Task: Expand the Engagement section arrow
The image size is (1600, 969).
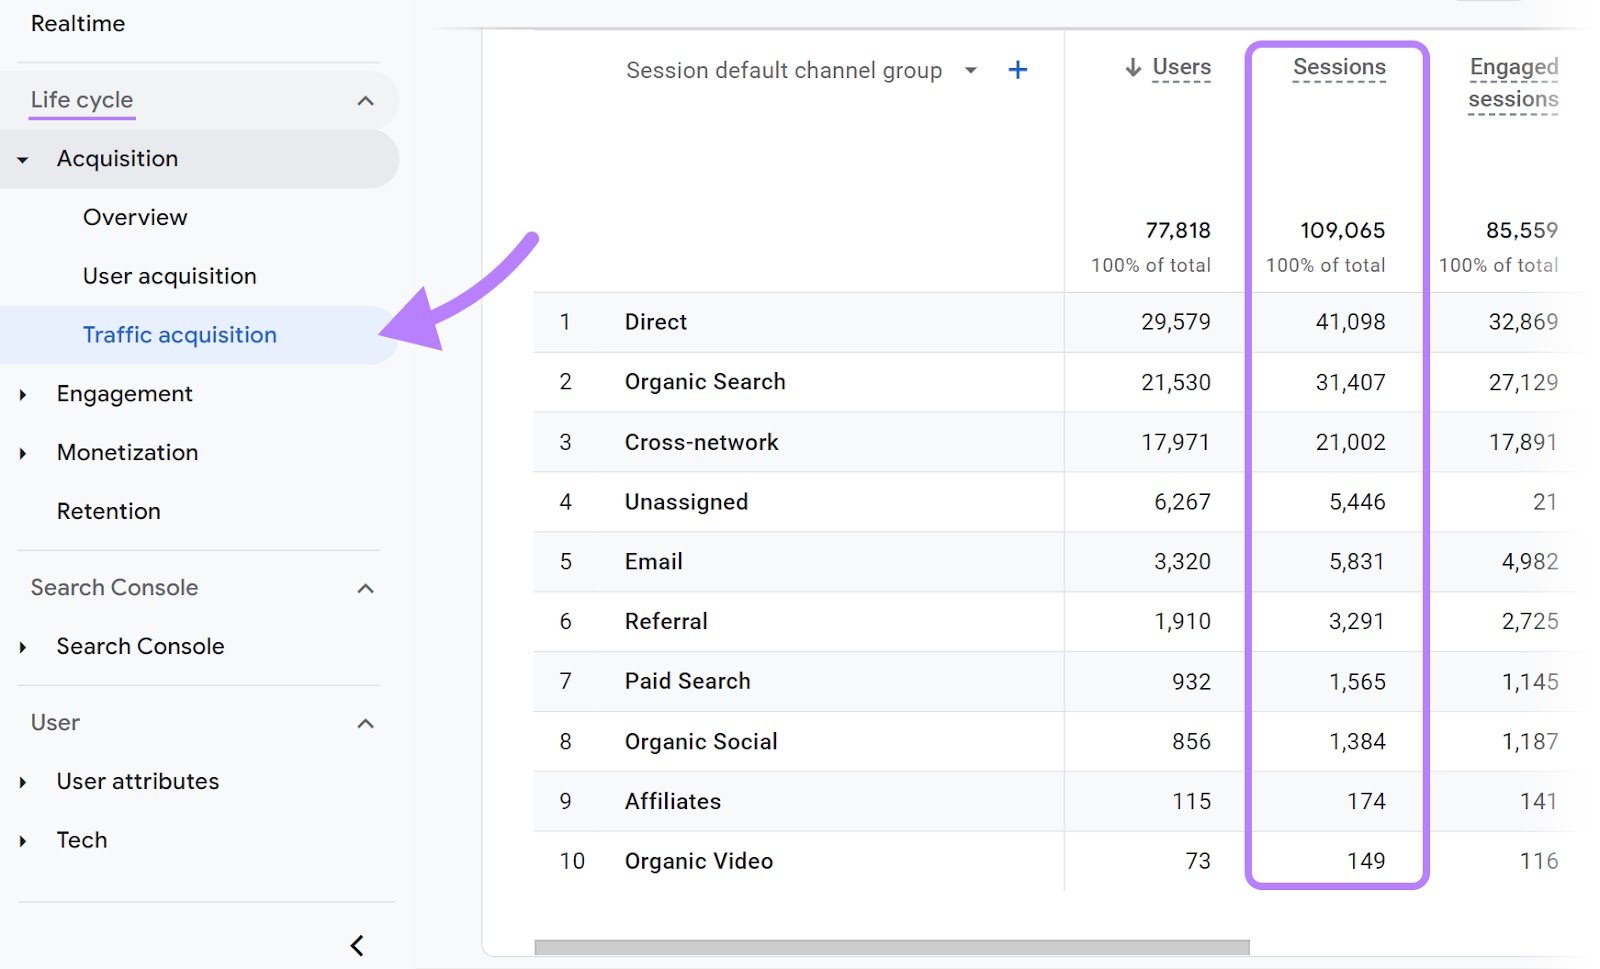Action: coord(22,394)
